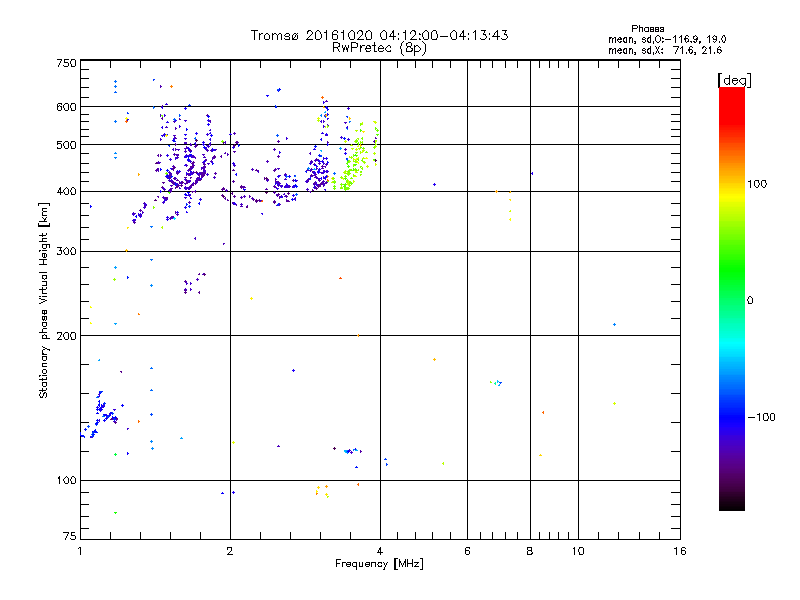Screen dimensions: 800x600
Task: Click the 'Stationary phase Virtual Height [km]' axis label
Action: [x=43, y=300]
